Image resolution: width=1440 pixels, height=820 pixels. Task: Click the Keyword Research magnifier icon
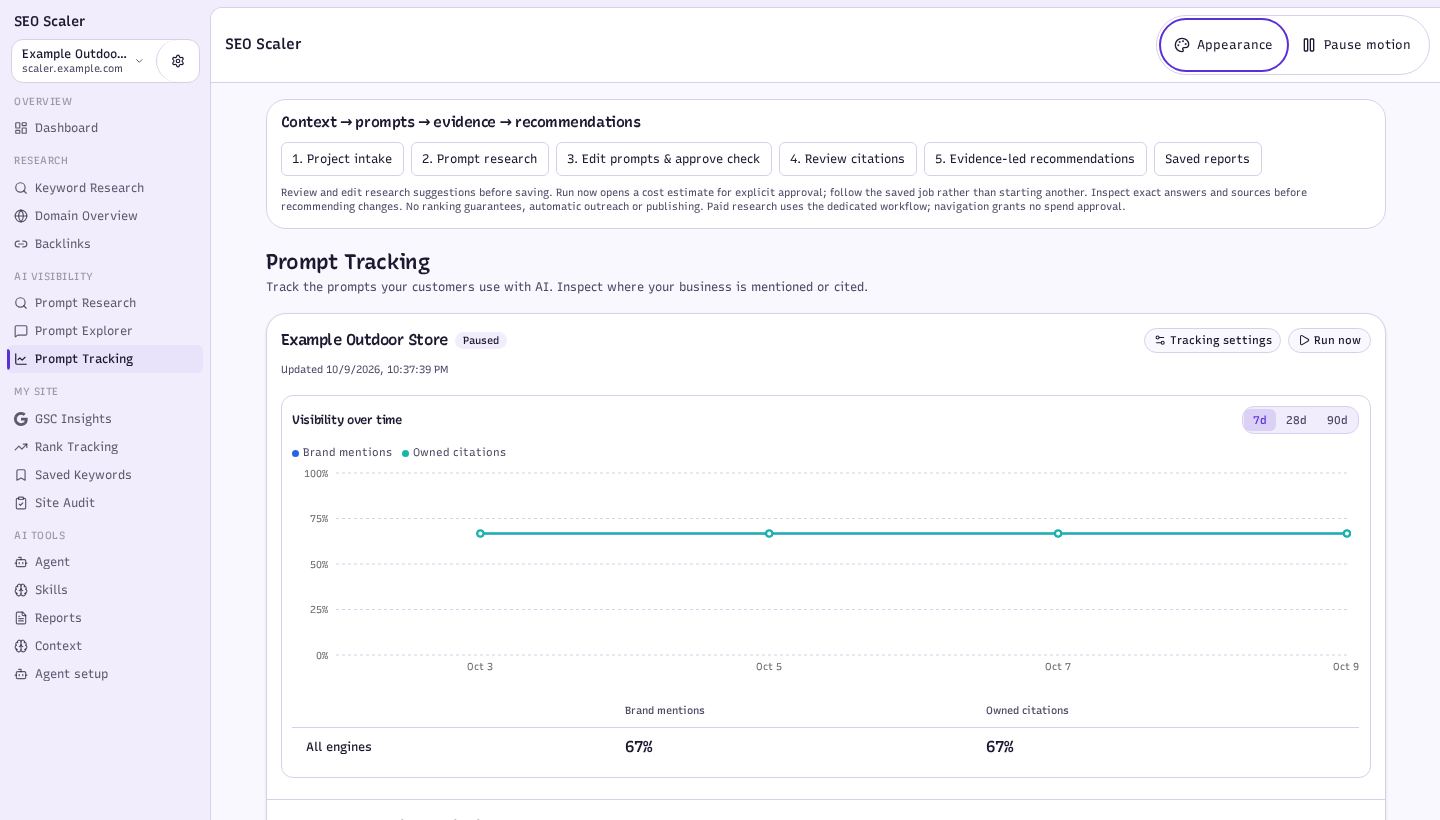[x=21, y=188]
